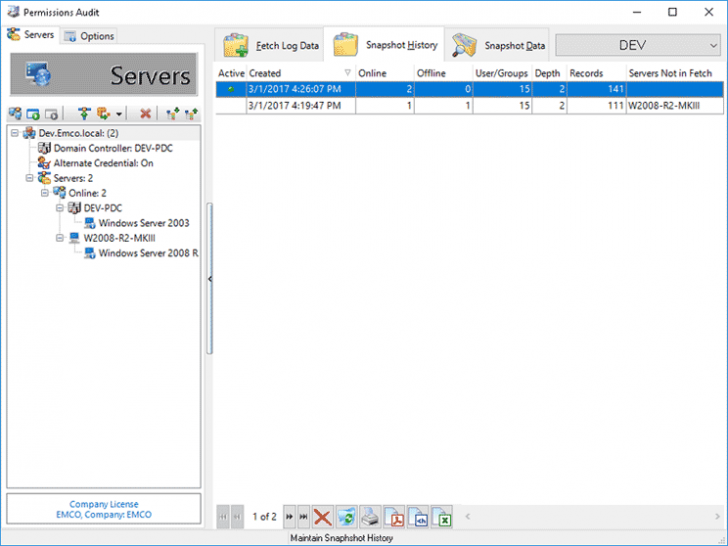The height and width of the screenshot is (546, 728).
Task: Select Windows Server 2003 tree item
Action: pos(143,223)
